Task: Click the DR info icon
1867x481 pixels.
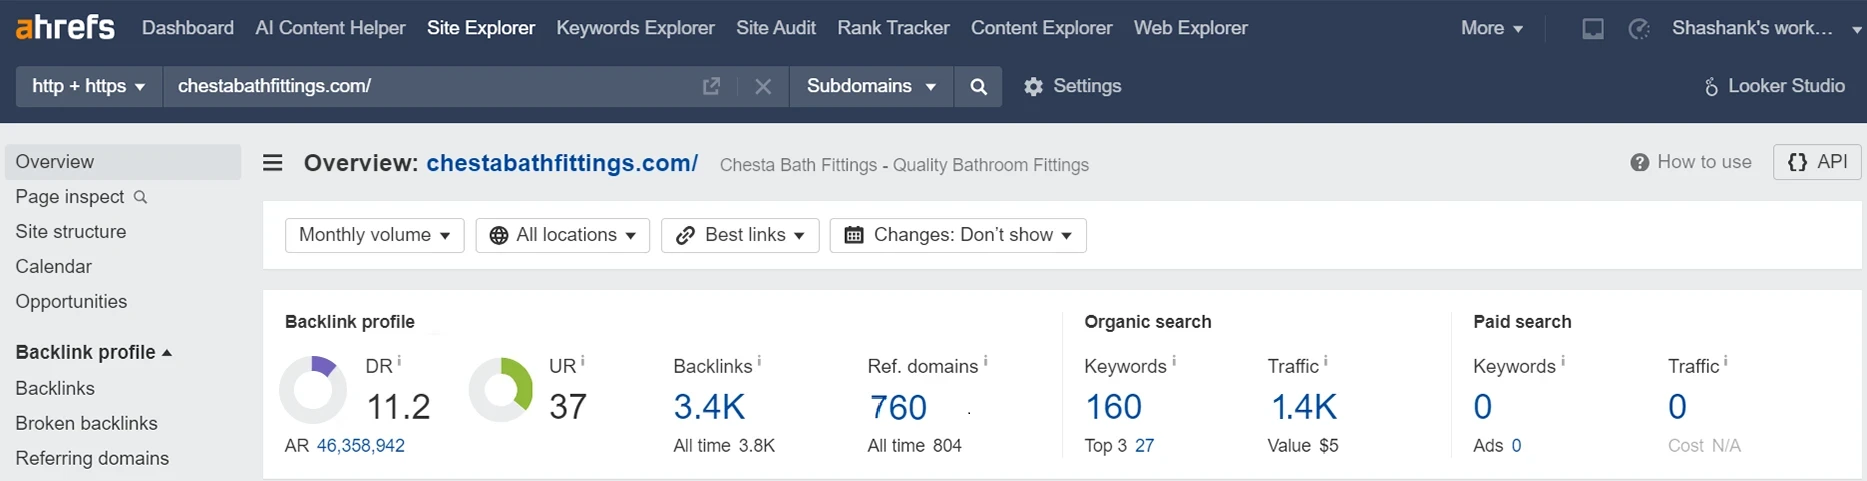Action: pos(399,360)
